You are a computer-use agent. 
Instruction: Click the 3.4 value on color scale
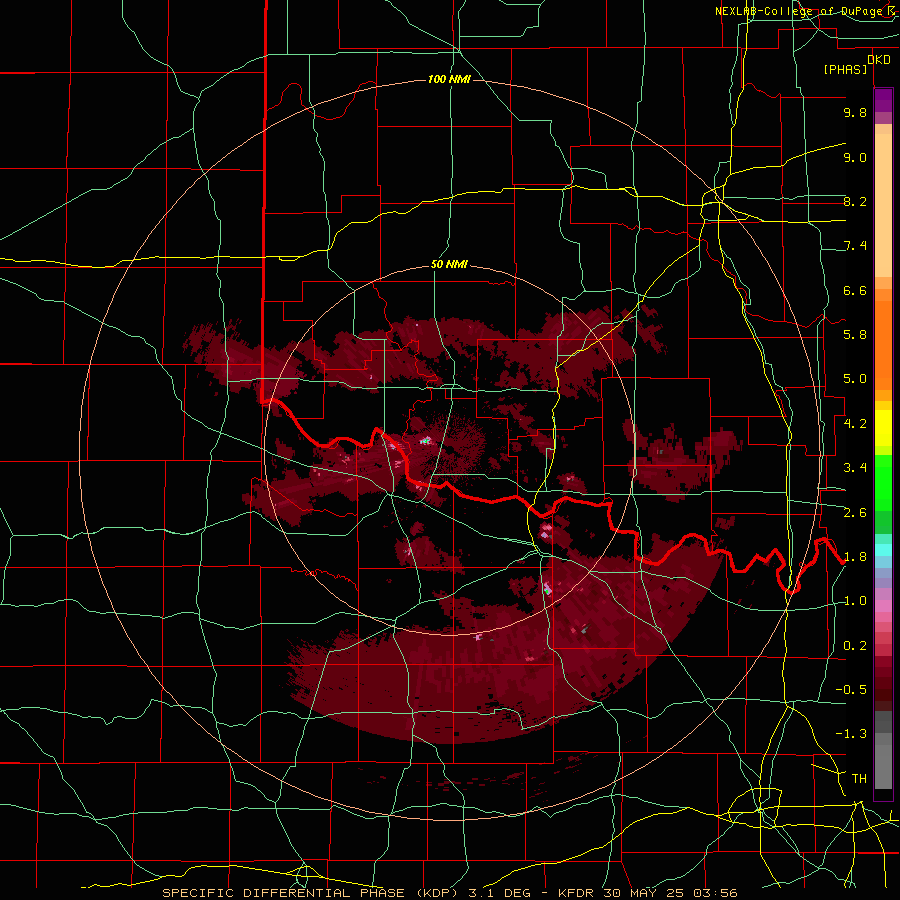(x=855, y=468)
